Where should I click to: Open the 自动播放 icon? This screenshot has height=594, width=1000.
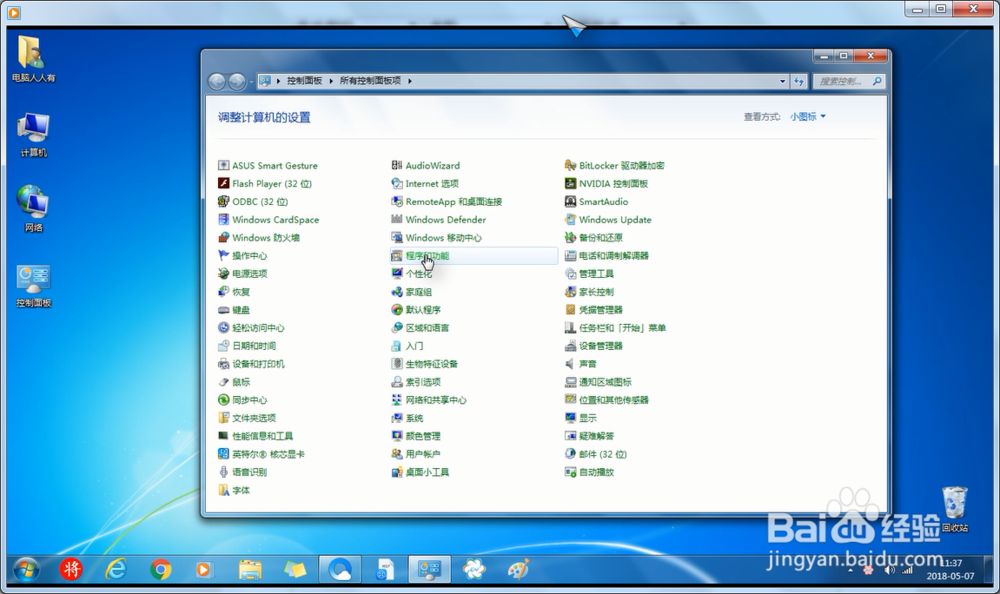[570, 472]
